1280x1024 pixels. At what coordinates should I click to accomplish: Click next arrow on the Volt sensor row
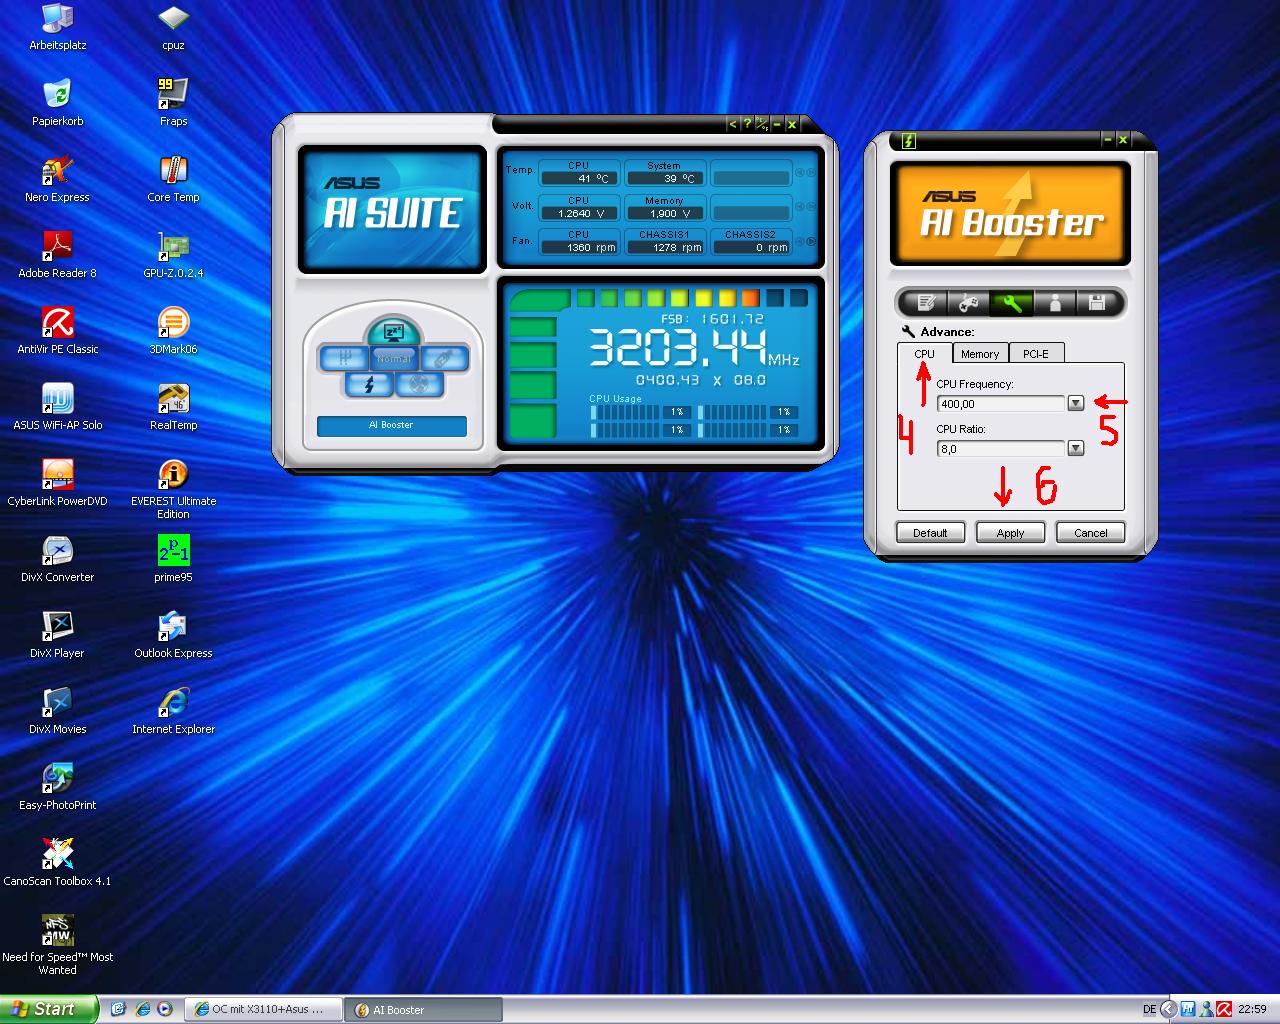point(811,206)
